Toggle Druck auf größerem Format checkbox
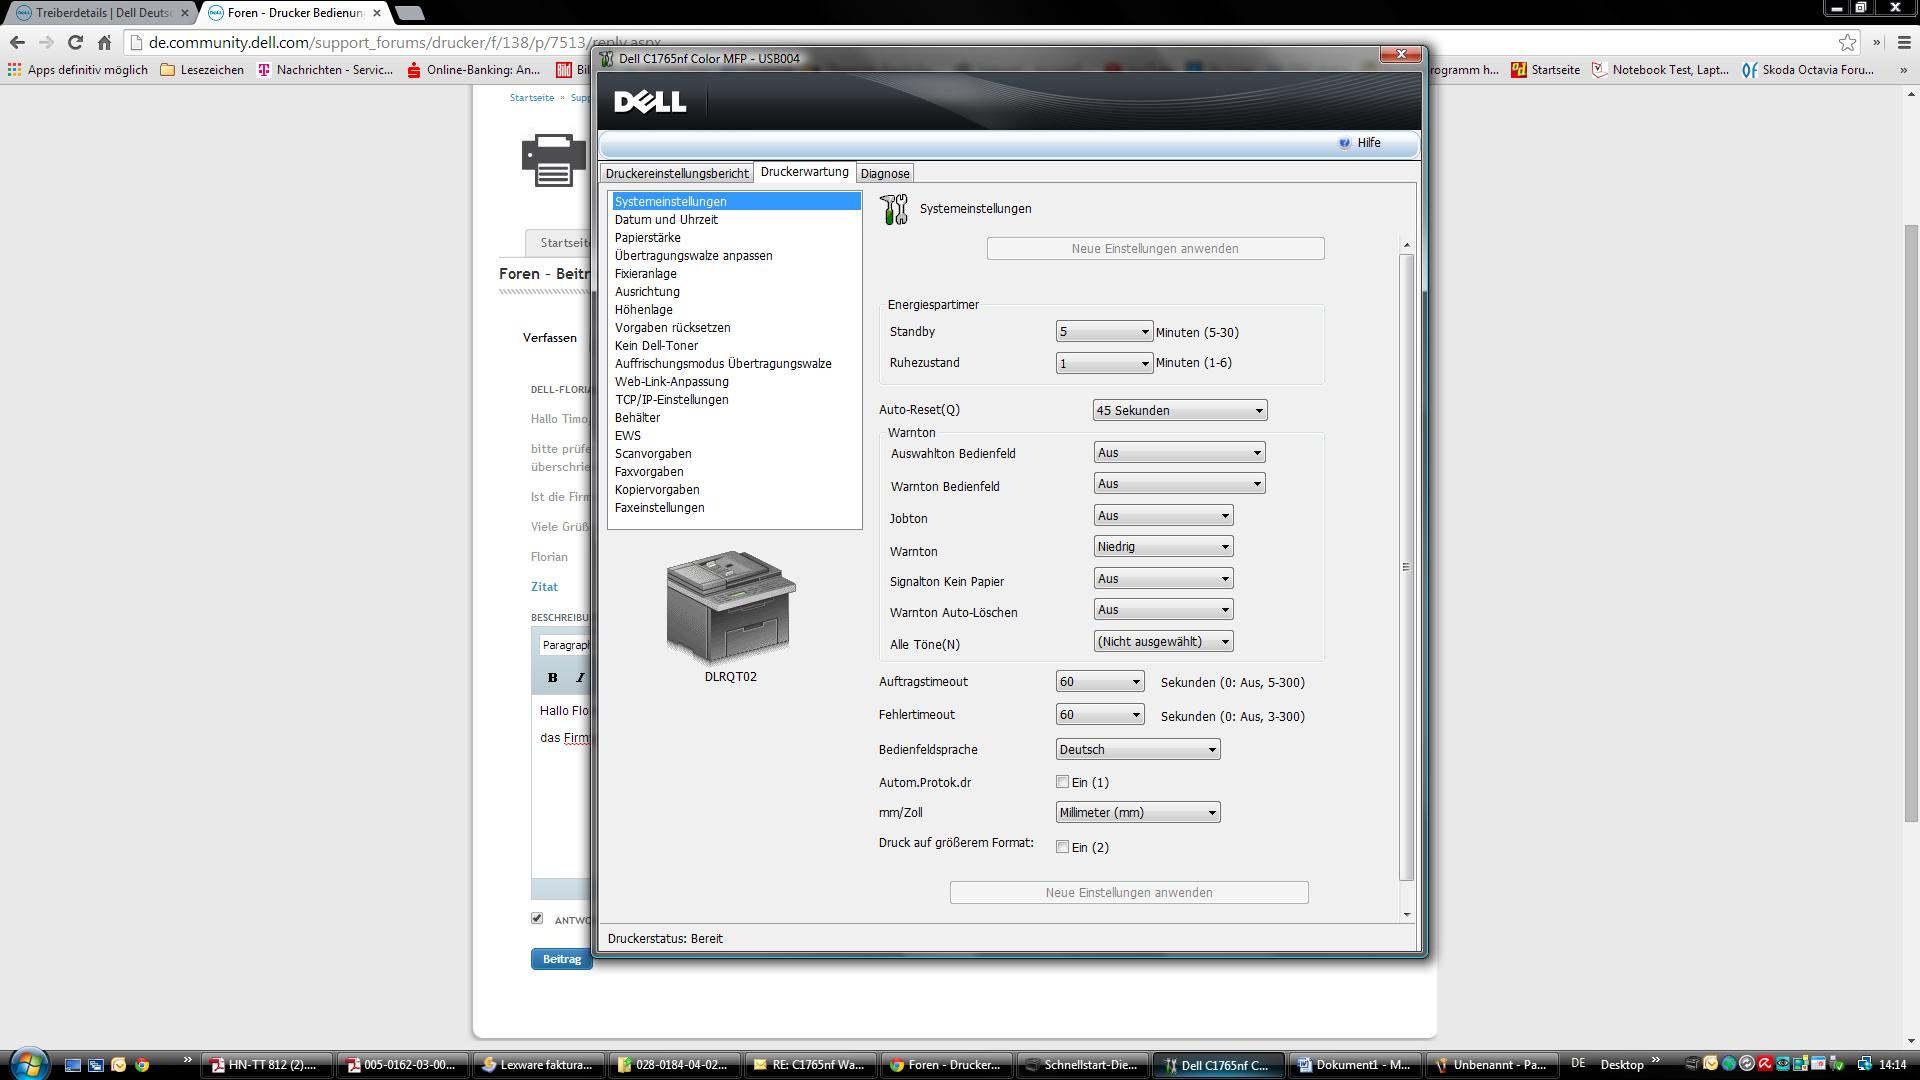1920x1080 pixels. coord(1062,847)
